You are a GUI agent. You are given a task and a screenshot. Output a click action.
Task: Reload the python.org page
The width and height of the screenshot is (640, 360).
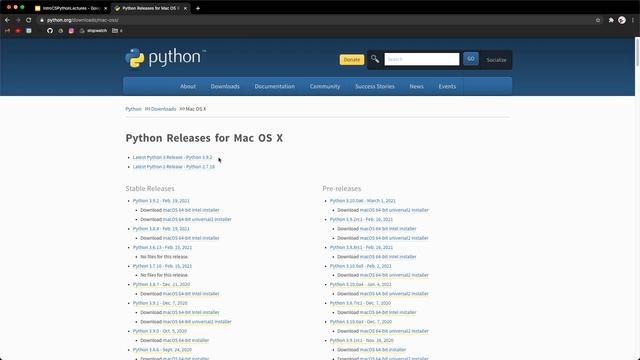coord(29,20)
